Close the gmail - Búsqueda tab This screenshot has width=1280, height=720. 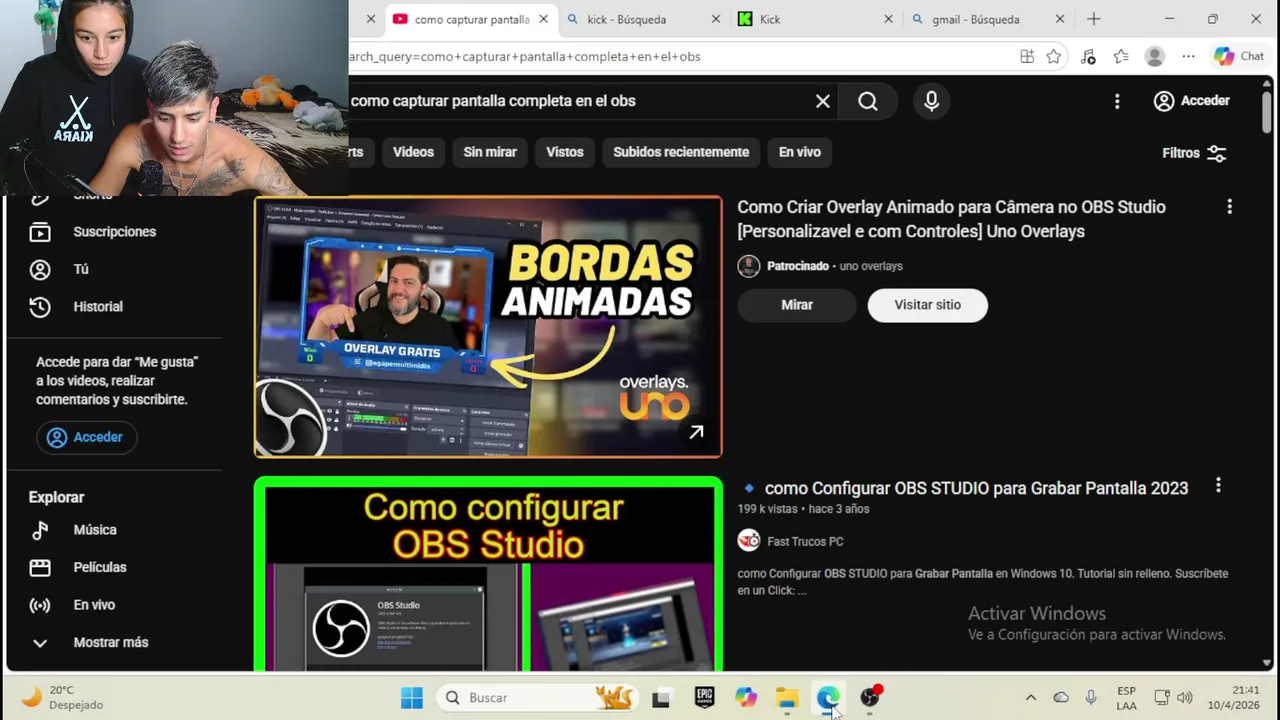(1060, 19)
